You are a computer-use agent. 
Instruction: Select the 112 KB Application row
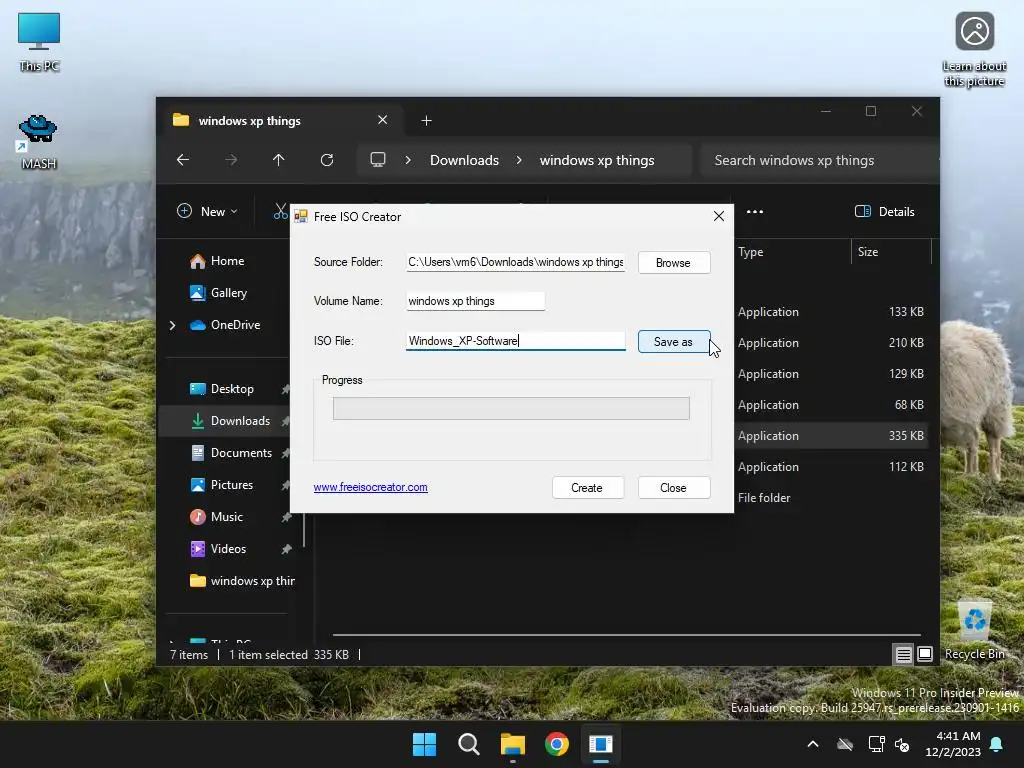click(x=831, y=467)
